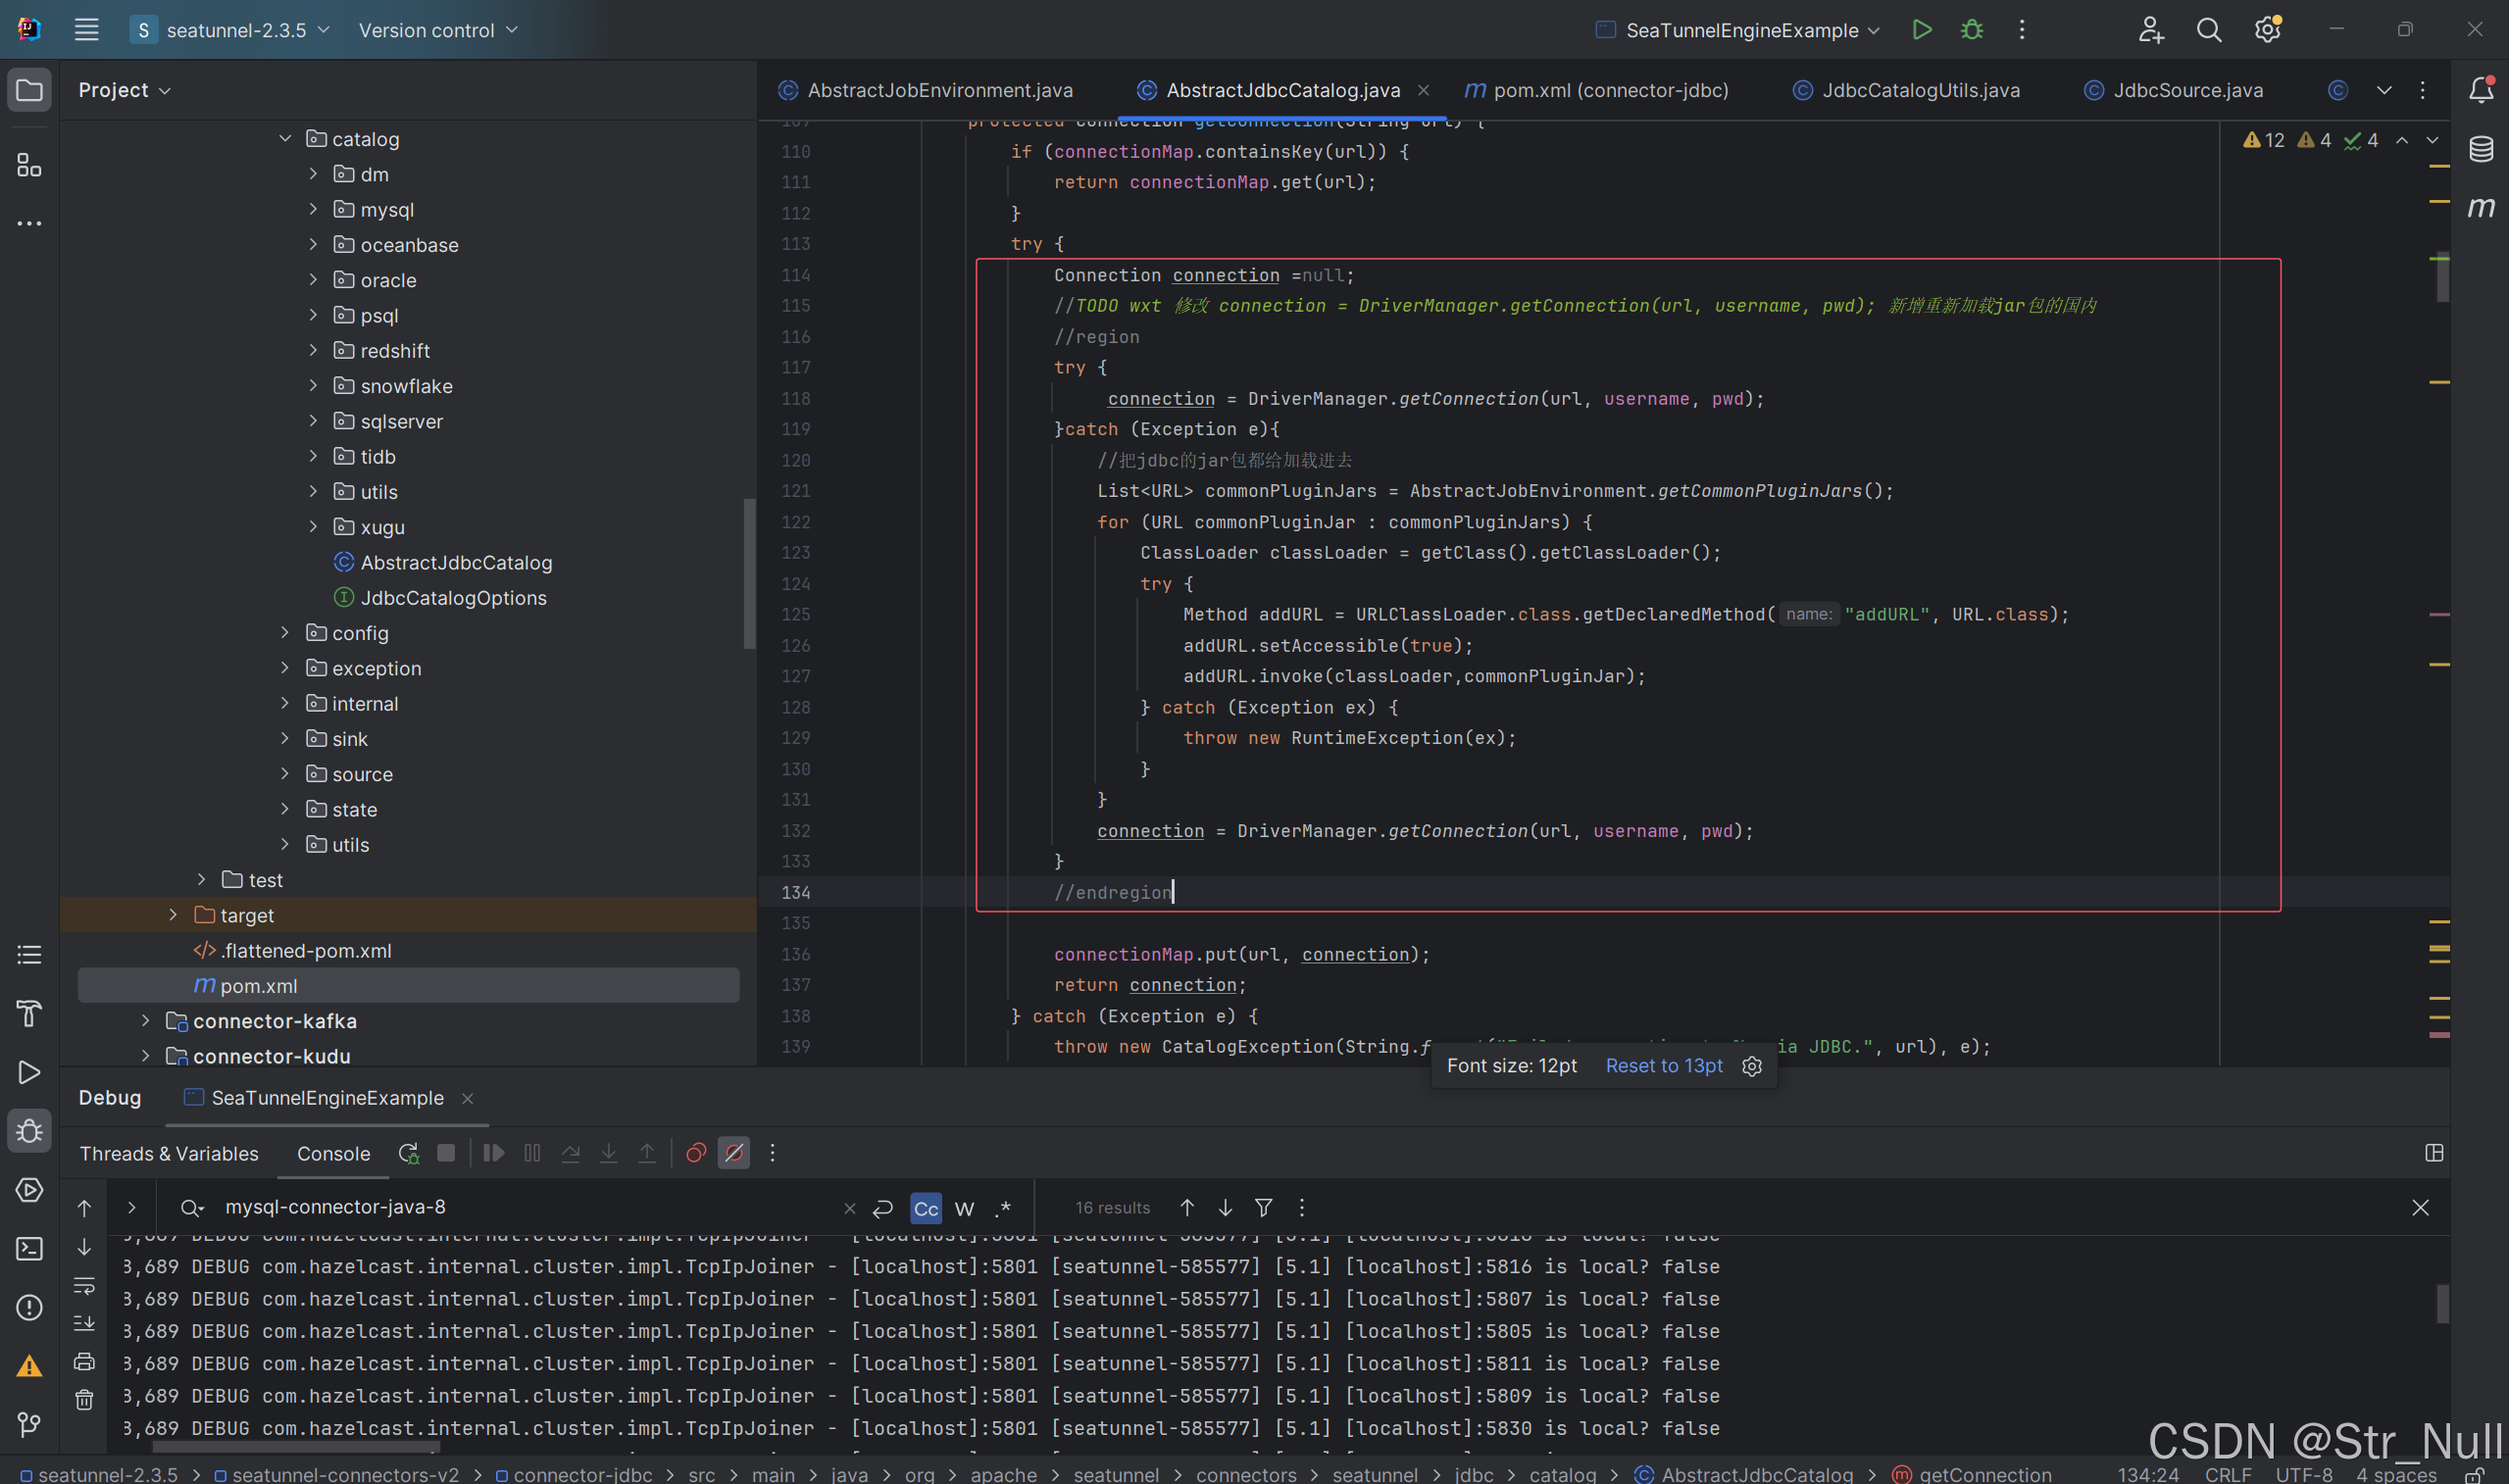This screenshot has height=1484, width=2509.
Task: Switch to JdbcCatalogUtils.java tab
Action: (1906, 90)
